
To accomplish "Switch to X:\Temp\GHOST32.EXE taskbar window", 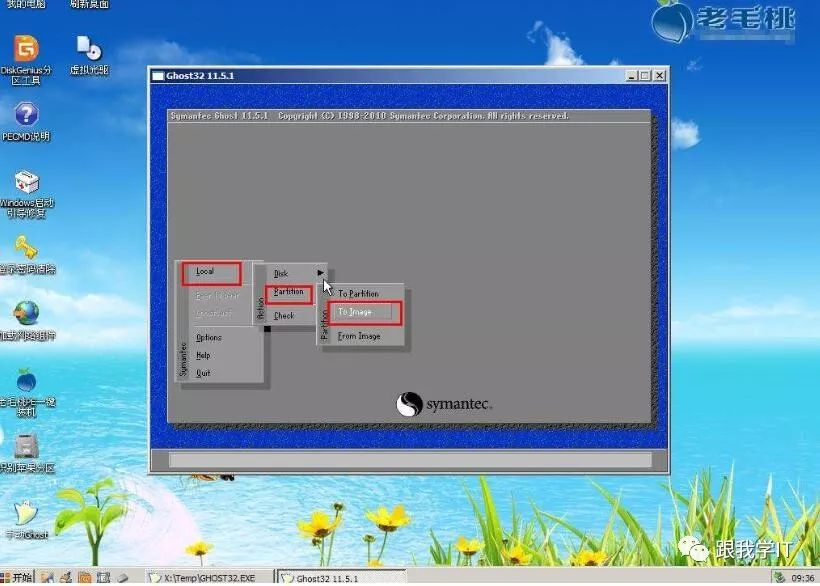I will click(209, 578).
